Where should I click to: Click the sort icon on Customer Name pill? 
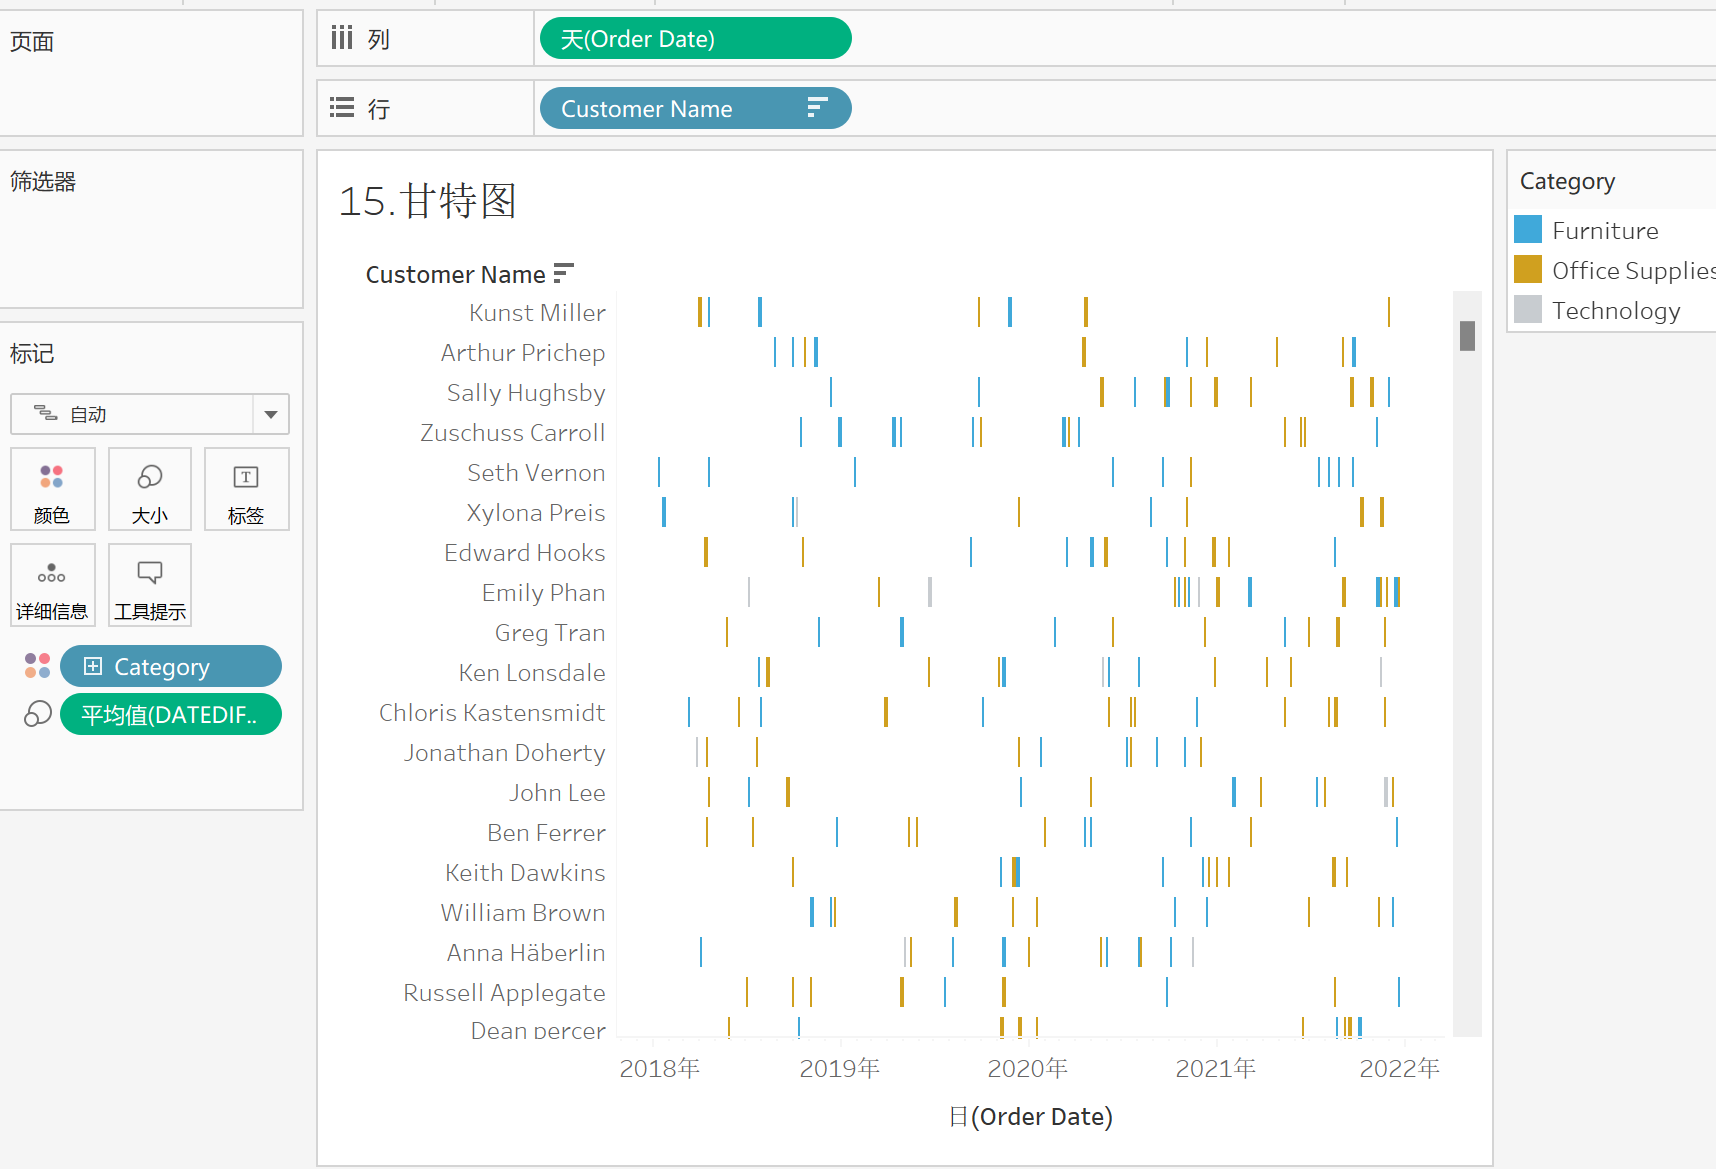pyautogui.click(x=817, y=107)
